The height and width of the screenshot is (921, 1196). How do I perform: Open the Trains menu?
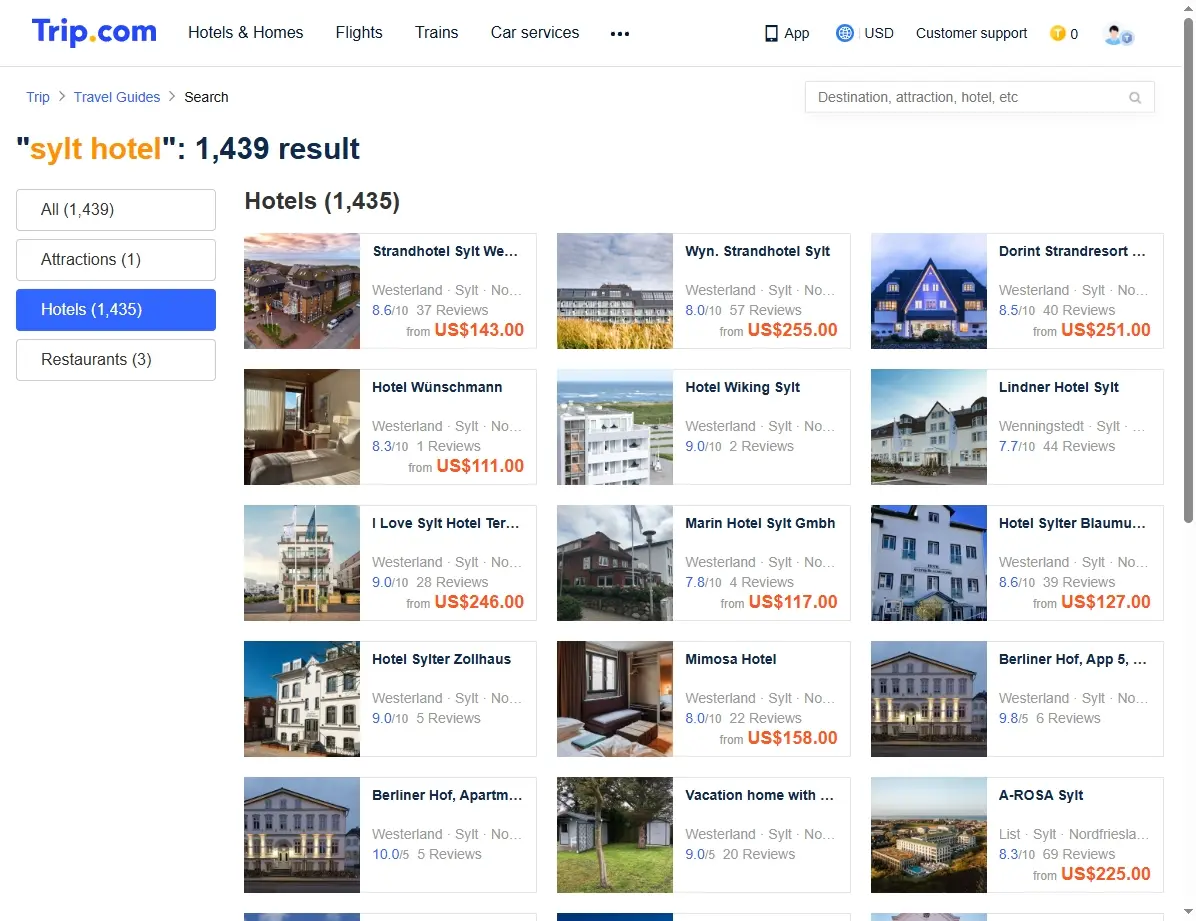coord(436,33)
